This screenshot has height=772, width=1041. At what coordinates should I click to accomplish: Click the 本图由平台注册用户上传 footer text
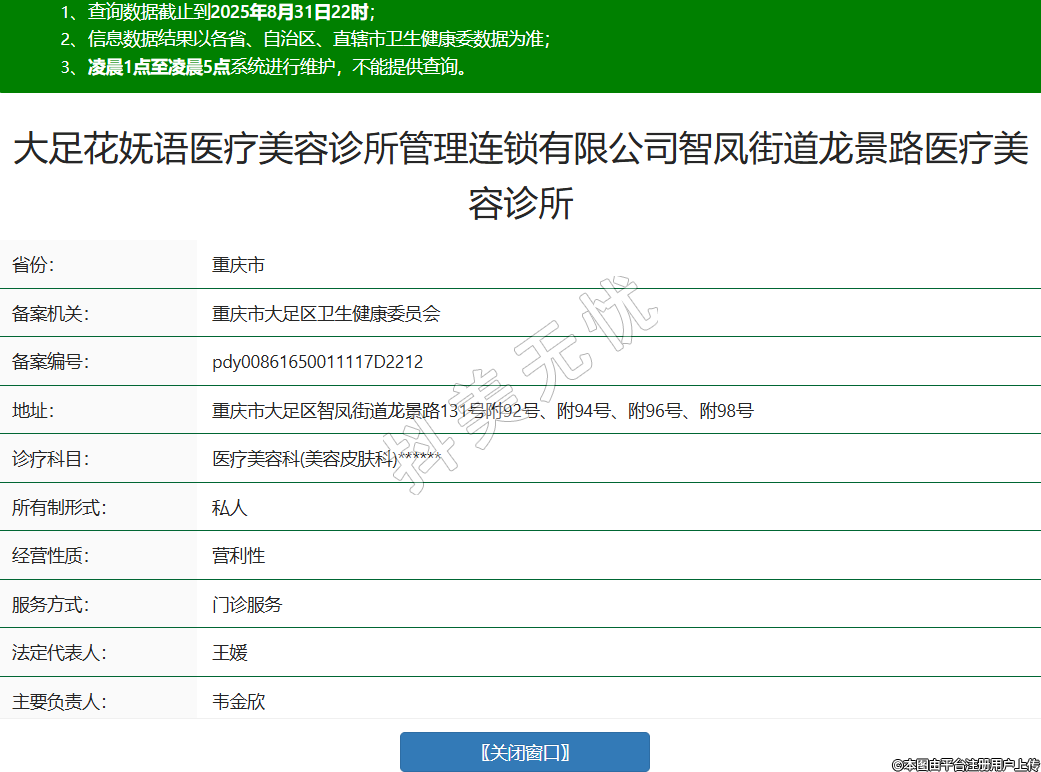(965, 764)
